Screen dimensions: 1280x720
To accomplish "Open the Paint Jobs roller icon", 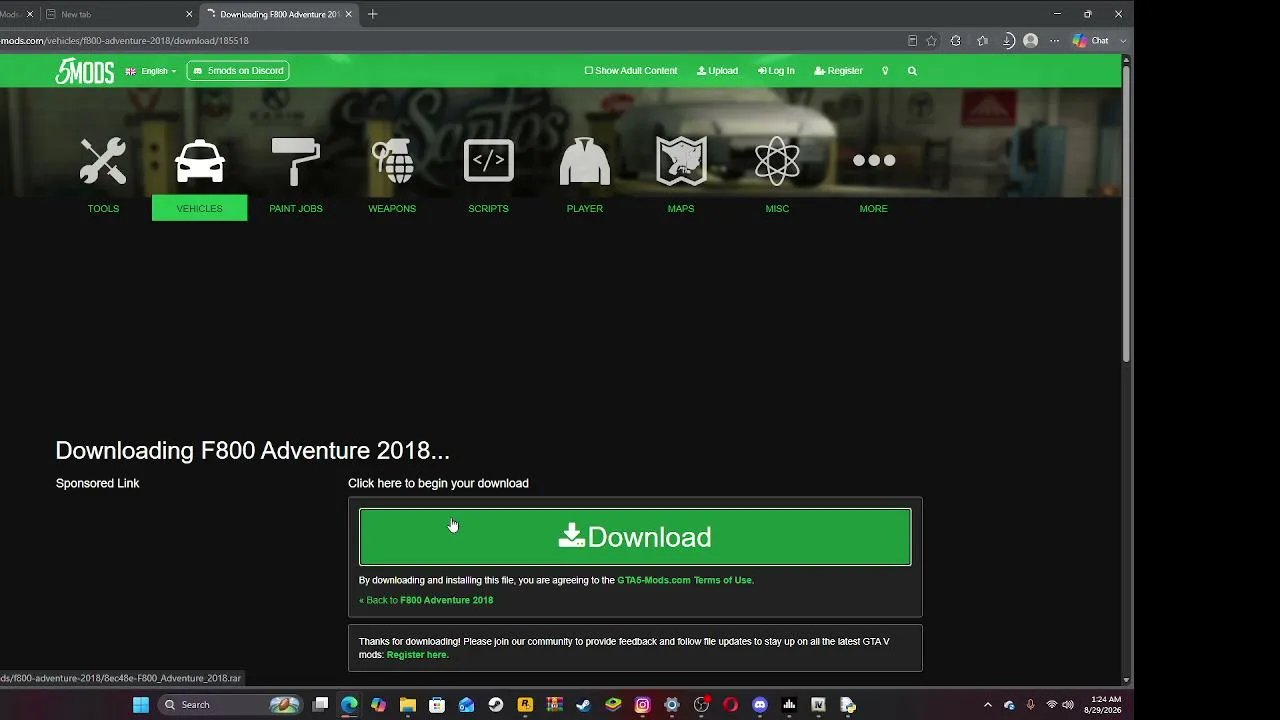I will (295, 161).
